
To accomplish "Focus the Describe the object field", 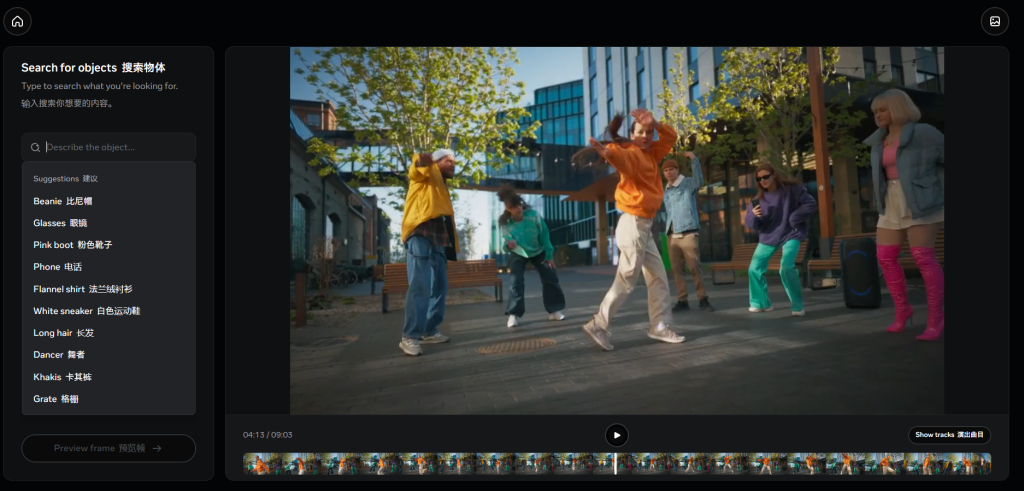I will [x=115, y=147].
